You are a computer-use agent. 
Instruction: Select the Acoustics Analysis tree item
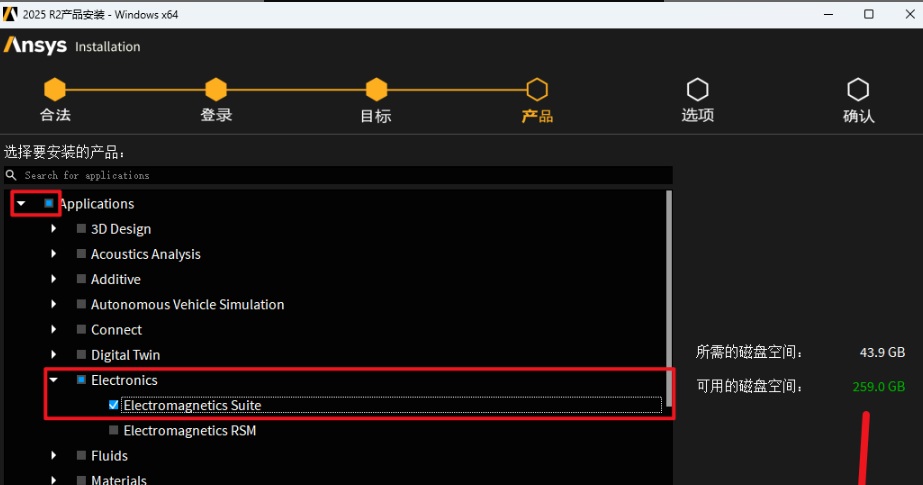[x=145, y=254]
